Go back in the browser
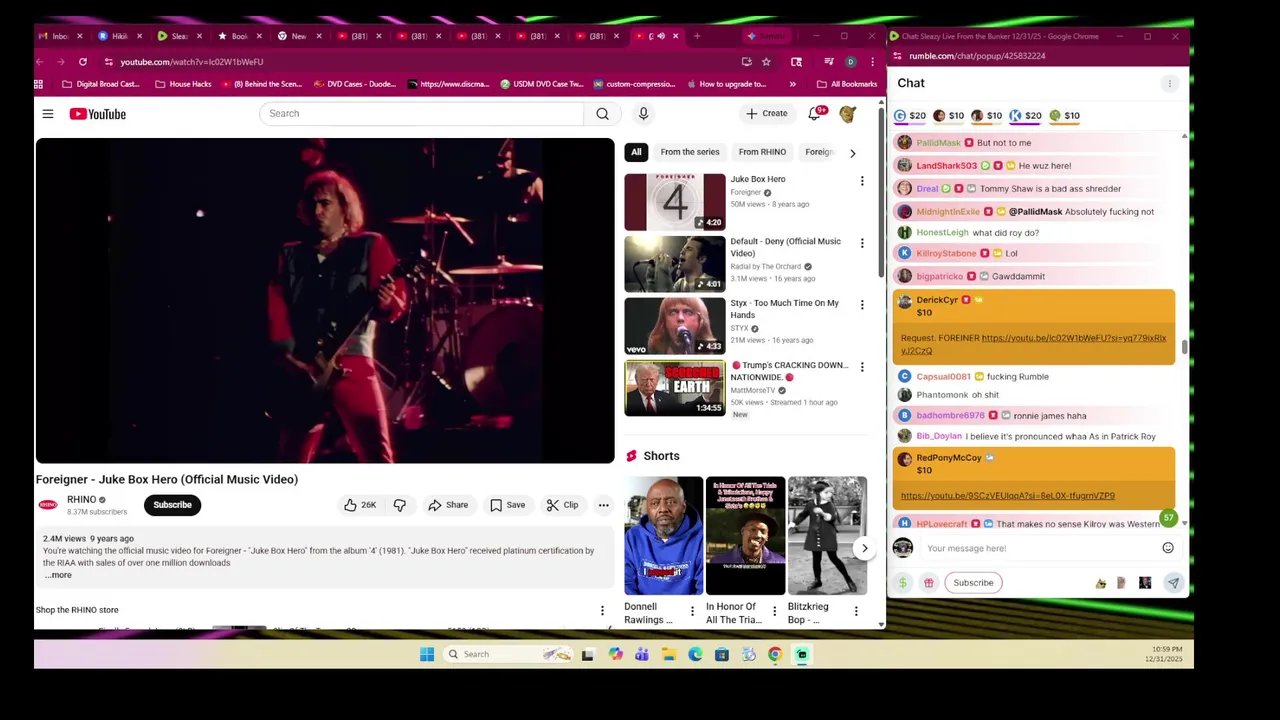 [x=40, y=62]
